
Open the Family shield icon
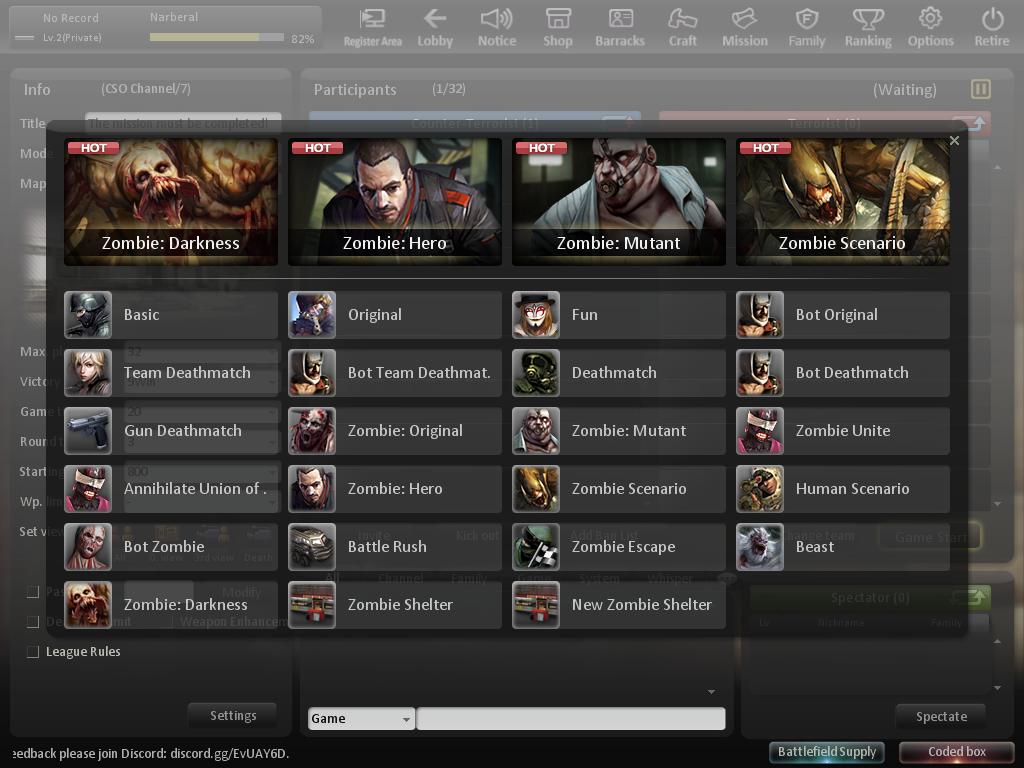(x=807, y=27)
